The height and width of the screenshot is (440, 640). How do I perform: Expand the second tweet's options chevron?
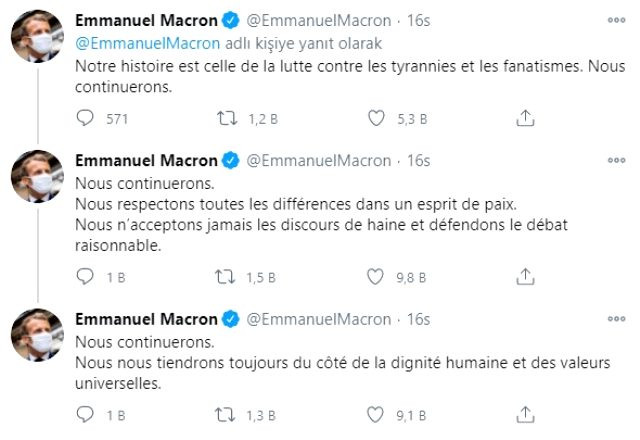tap(615, 160)
